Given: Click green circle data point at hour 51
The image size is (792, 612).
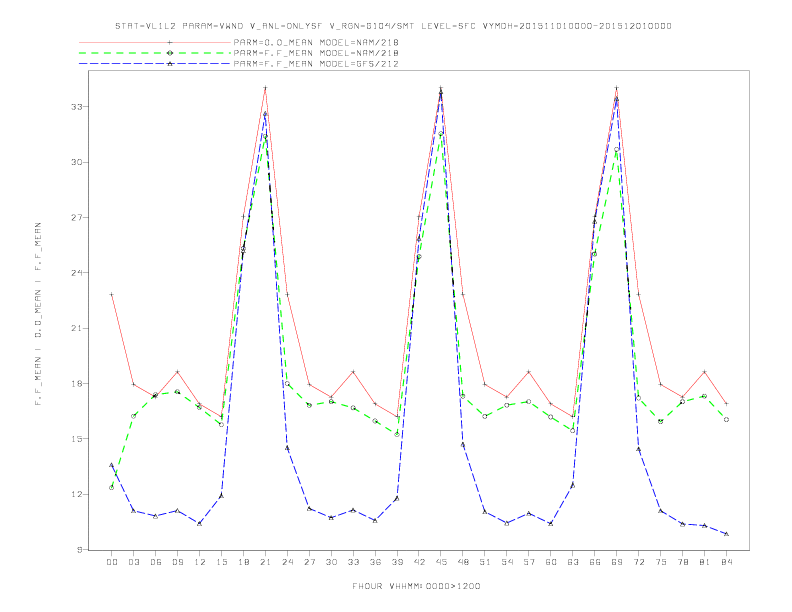Looking at the screenshot, I should [x=485, y=417].
